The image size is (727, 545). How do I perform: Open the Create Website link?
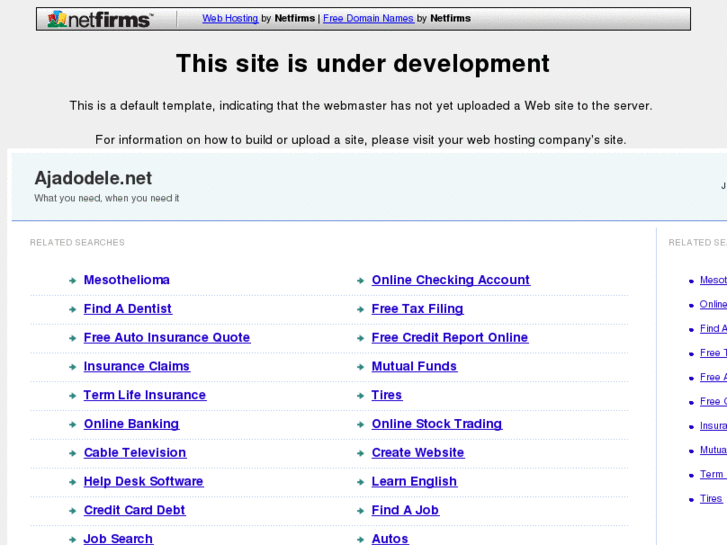pos(418,452)
